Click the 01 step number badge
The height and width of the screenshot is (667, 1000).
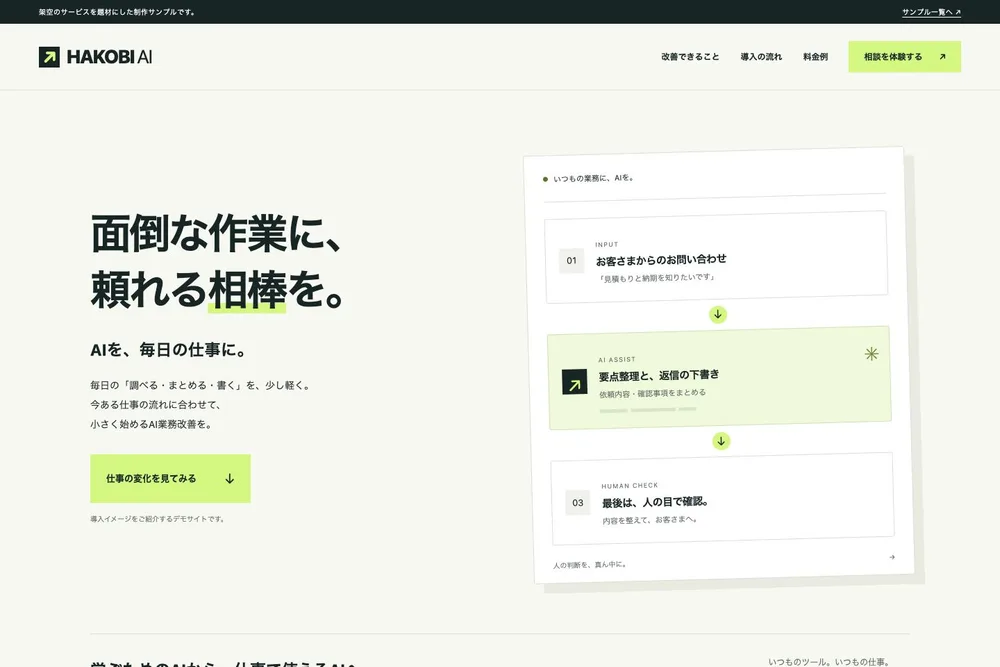571,260
